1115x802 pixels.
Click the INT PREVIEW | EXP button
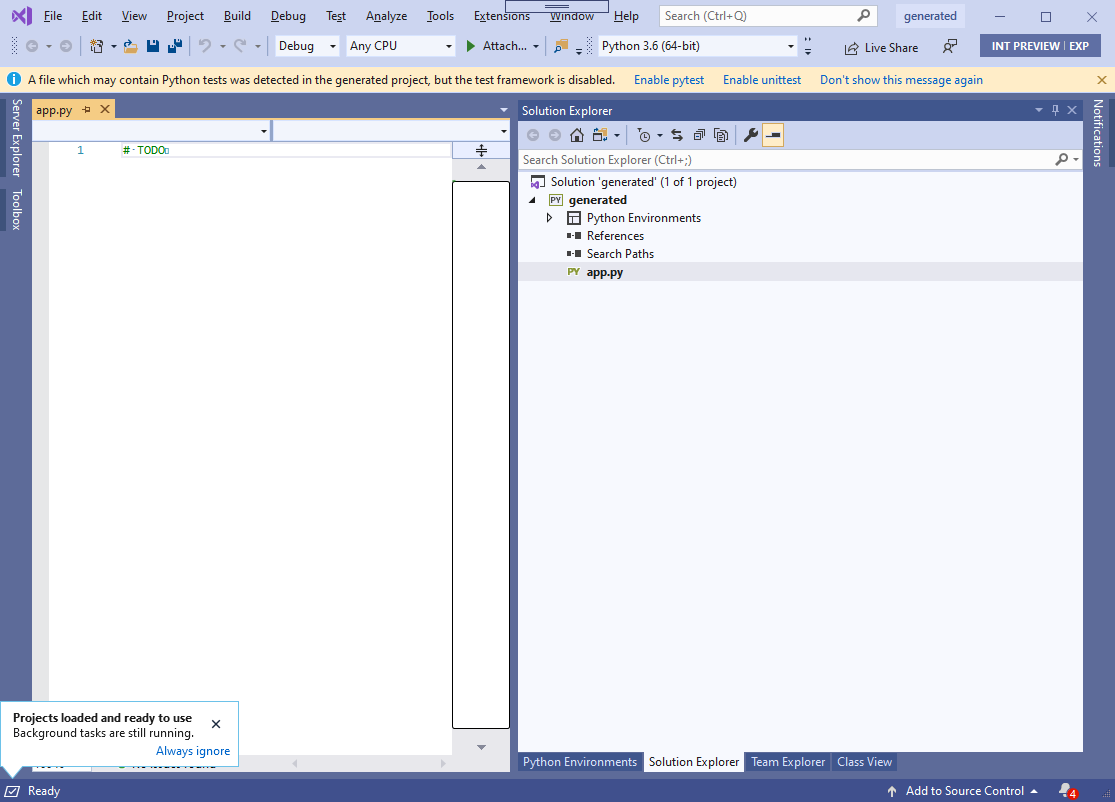click(x=1040, y=46)
